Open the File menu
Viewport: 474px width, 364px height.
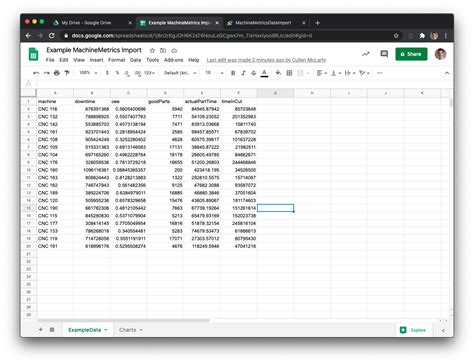[x=50, y=60]
